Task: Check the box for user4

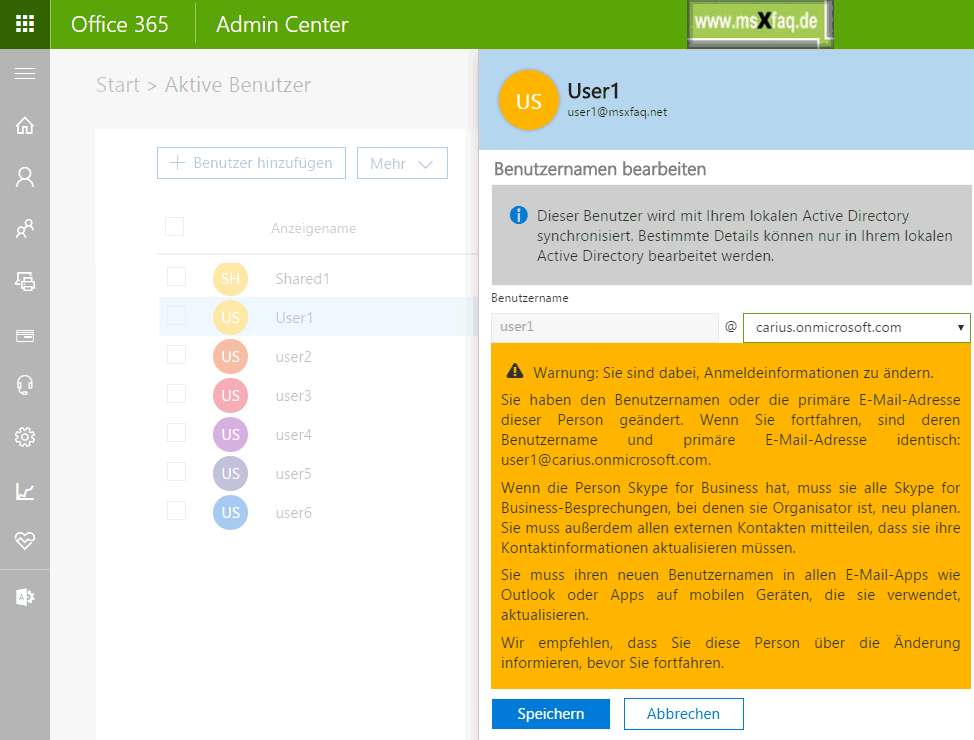Action: point(176,432)
